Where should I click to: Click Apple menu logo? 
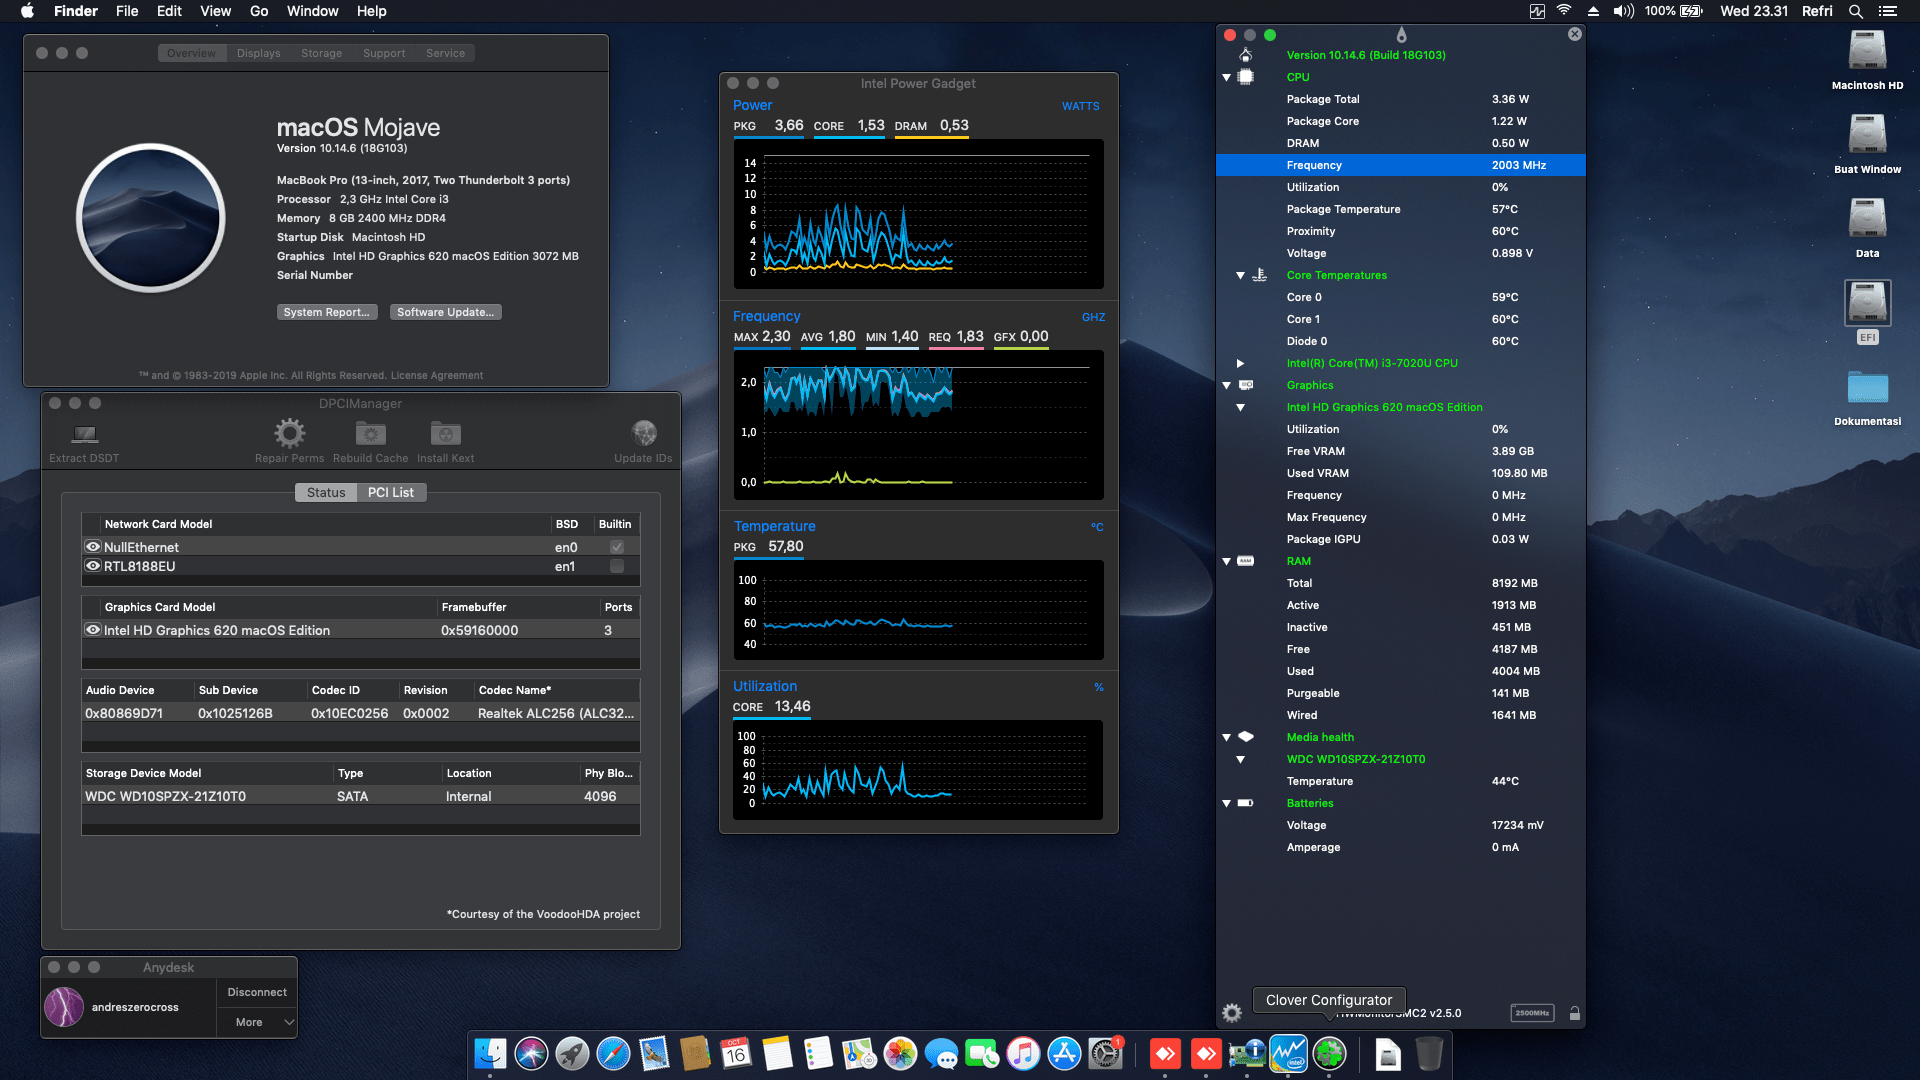pyautogui.click(x=27, y=11)
